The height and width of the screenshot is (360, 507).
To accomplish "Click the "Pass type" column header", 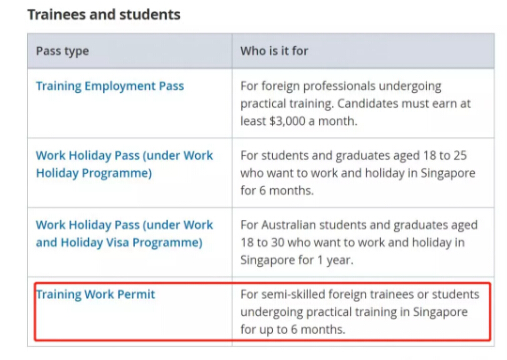I will (62, 51).
